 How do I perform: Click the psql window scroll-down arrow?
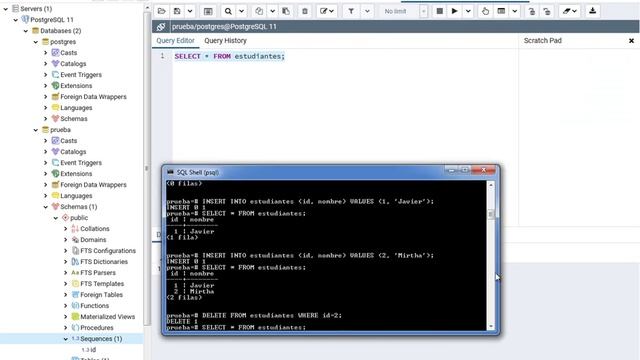[491, 327]
